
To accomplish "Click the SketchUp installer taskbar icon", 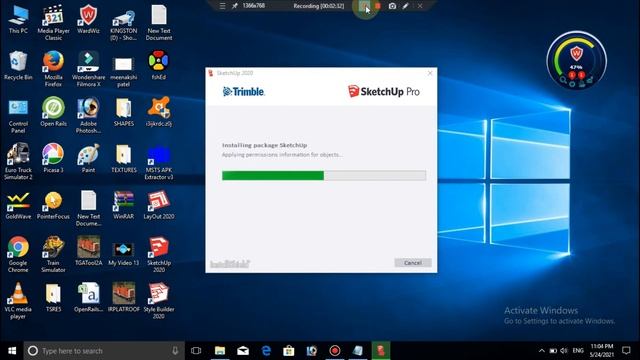I will [x=381, y=351].
